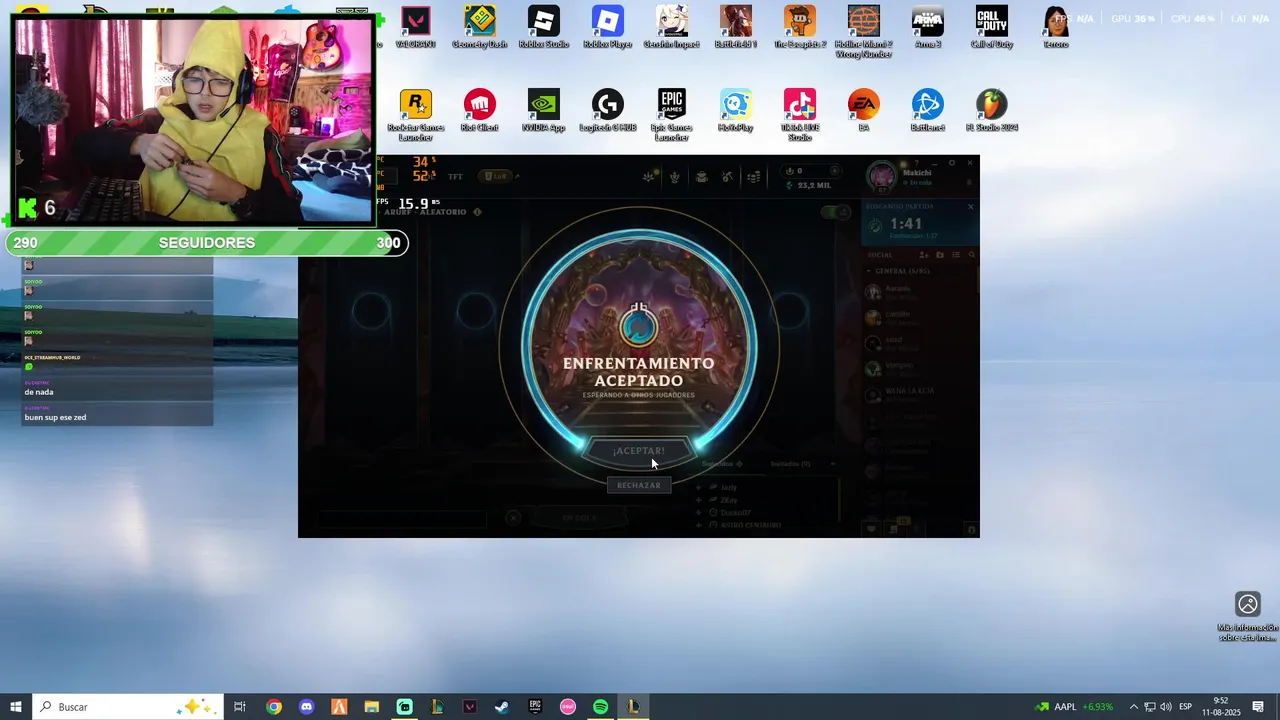Open the VALORANT desktop shortcut
Screen dimensions: 1280x720
[415, 28]
